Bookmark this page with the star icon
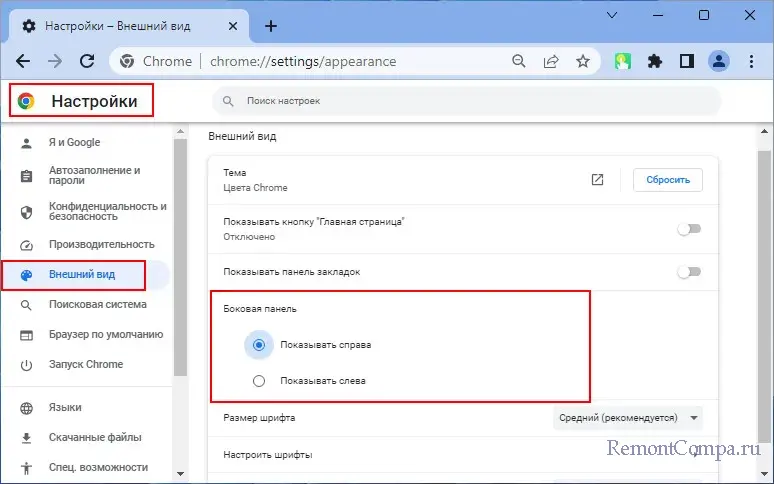 [x=582, y=61]
